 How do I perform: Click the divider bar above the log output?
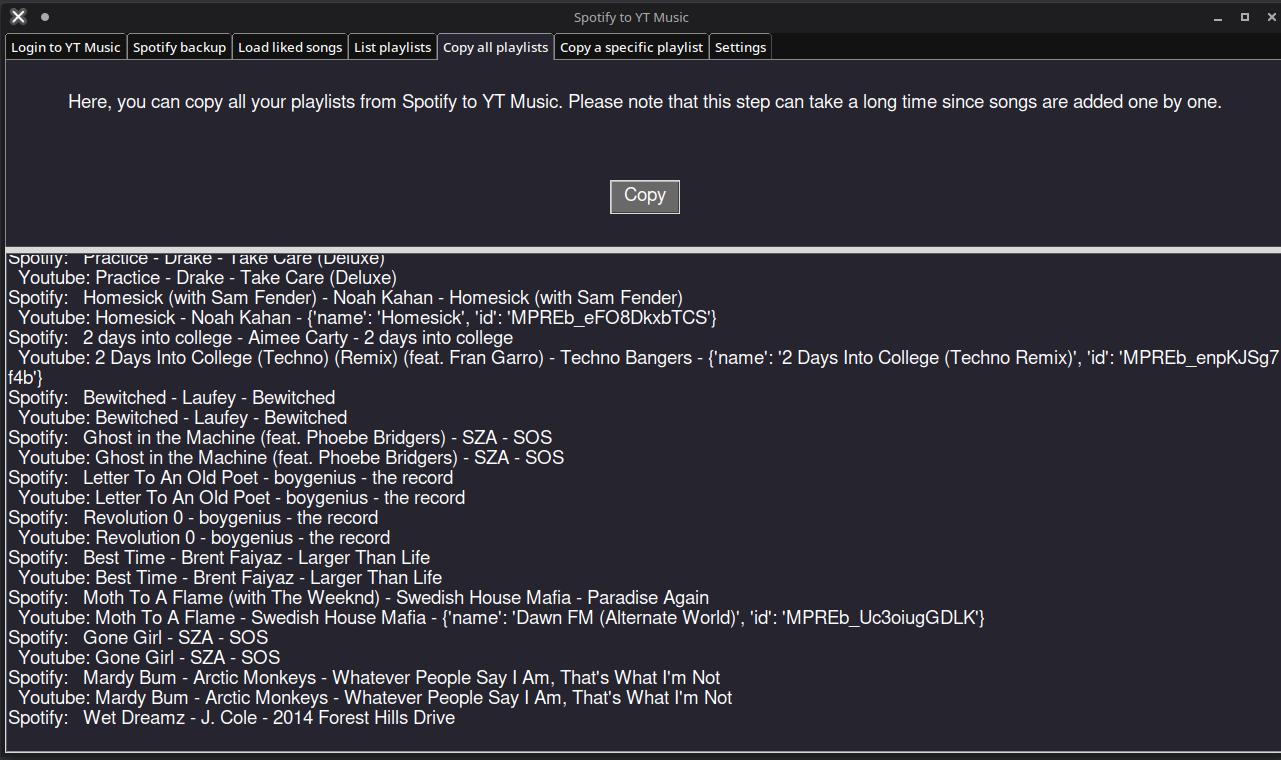(x=640, y=249)
